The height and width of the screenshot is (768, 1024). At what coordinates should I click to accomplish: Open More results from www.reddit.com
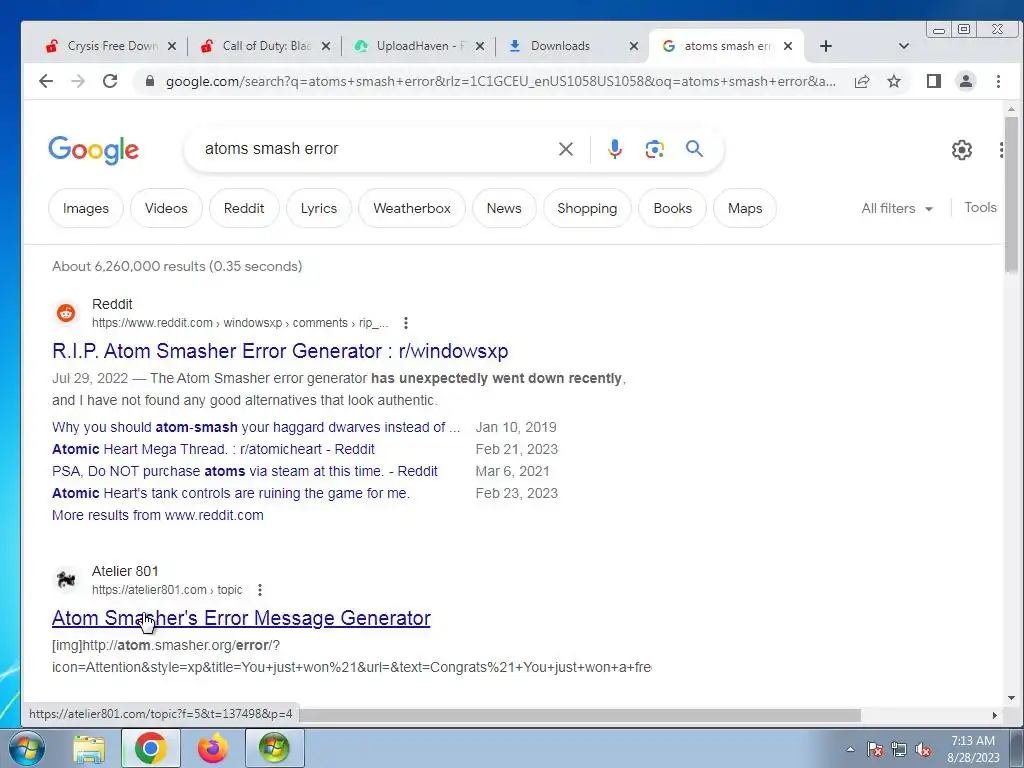[157, 515]
